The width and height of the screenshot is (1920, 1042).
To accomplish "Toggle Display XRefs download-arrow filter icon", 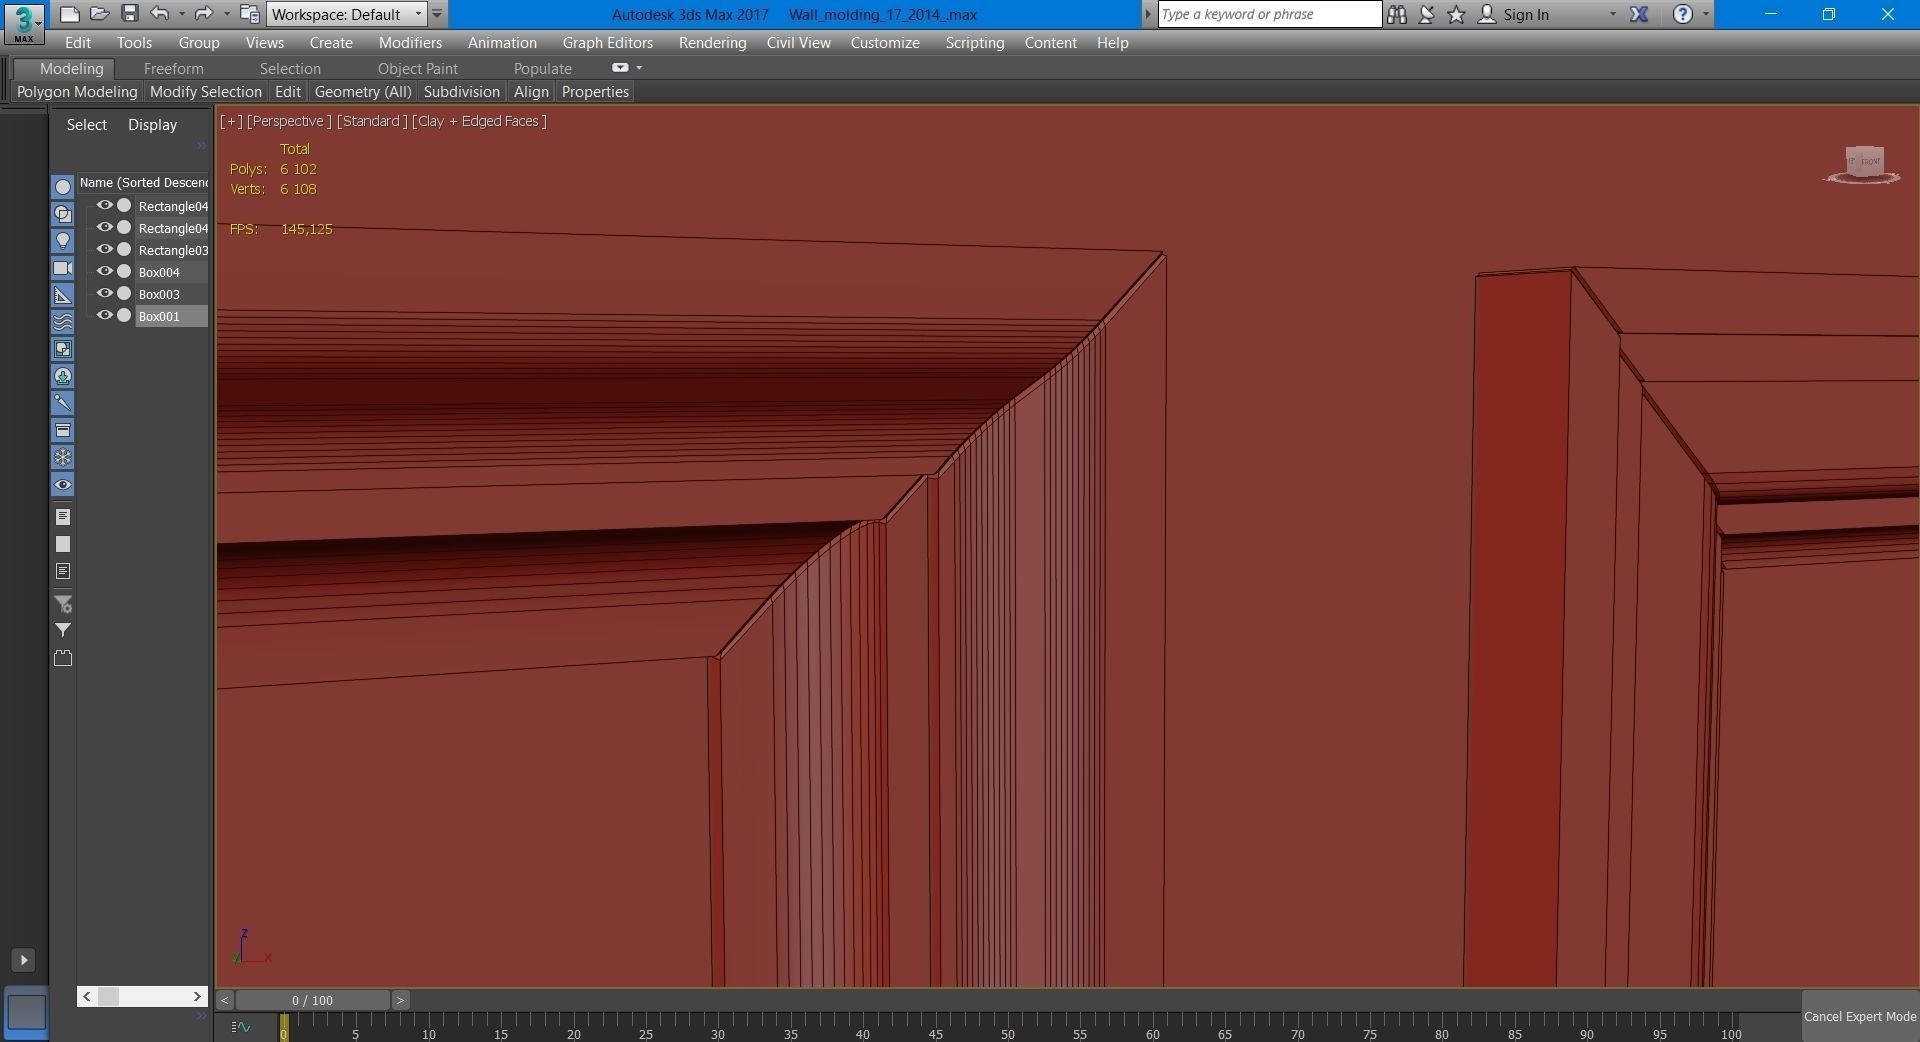I will (63, 376).
